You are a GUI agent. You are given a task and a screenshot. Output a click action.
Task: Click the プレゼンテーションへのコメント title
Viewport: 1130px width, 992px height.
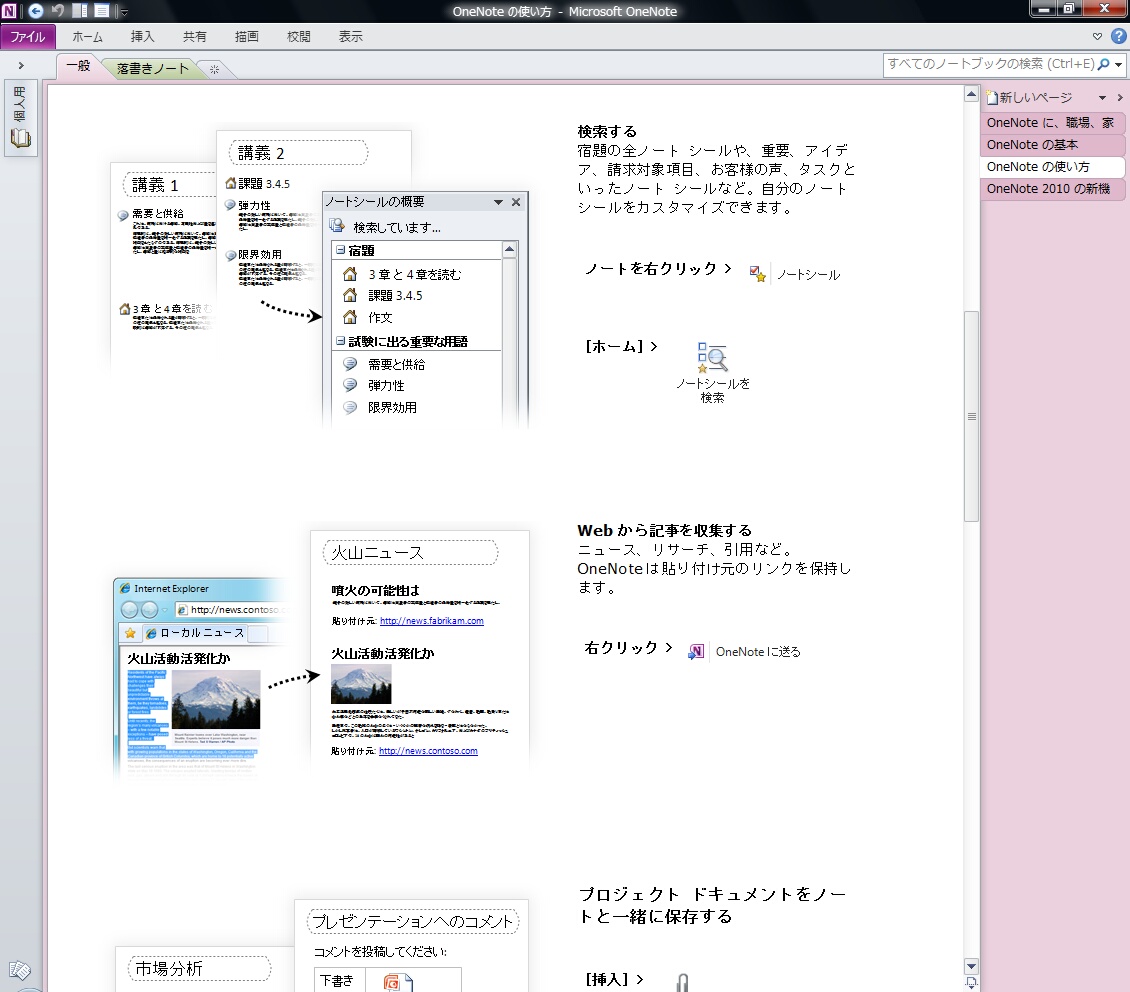(412, 921)
